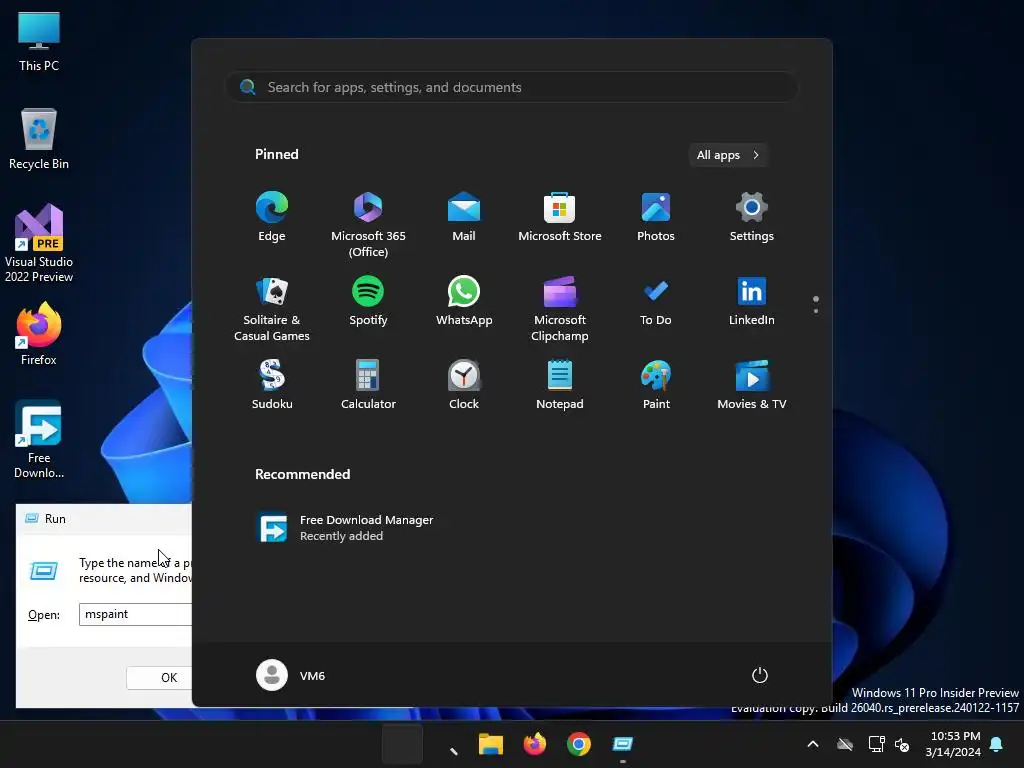This screenshot has height=768, width=1024.
Task: Open the To Do app
Action: click(656, 302)
